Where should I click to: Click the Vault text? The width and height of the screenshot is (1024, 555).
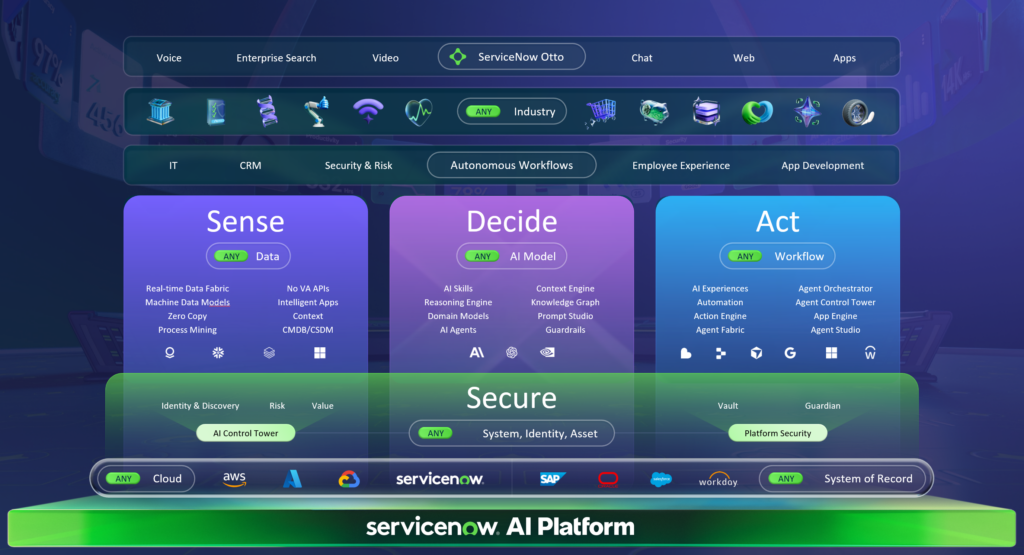[x=728, y=405]
